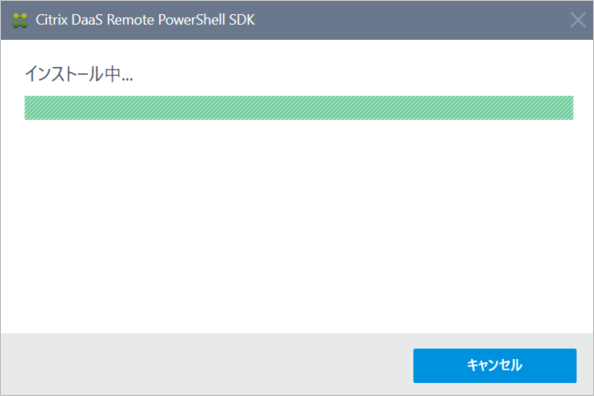Click the ellipsis after インストール中
594x396 pixels.
[x=127, y=79]
